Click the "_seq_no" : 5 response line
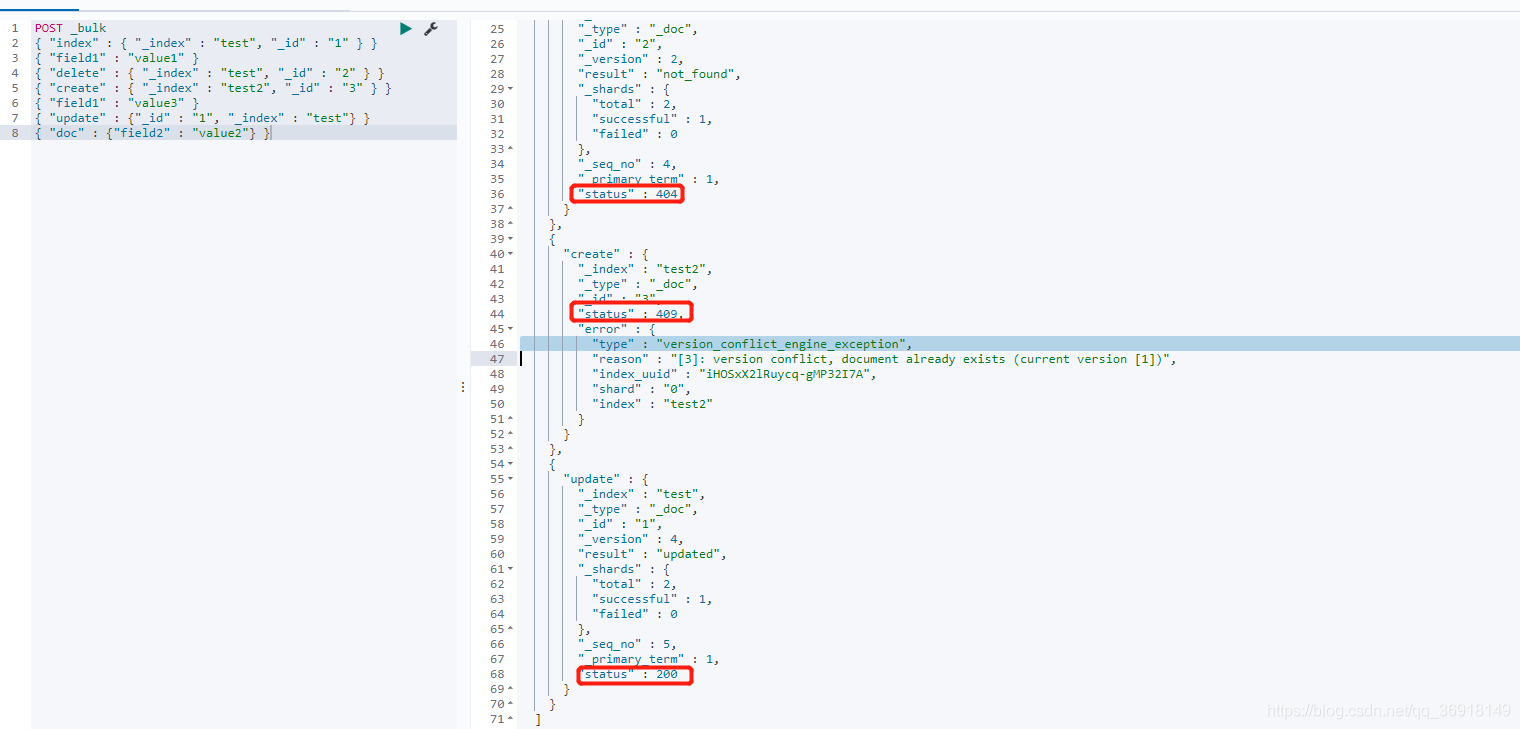Viewport: 1520px width, 729px height. pyautogui.click(x=627, y=644)
